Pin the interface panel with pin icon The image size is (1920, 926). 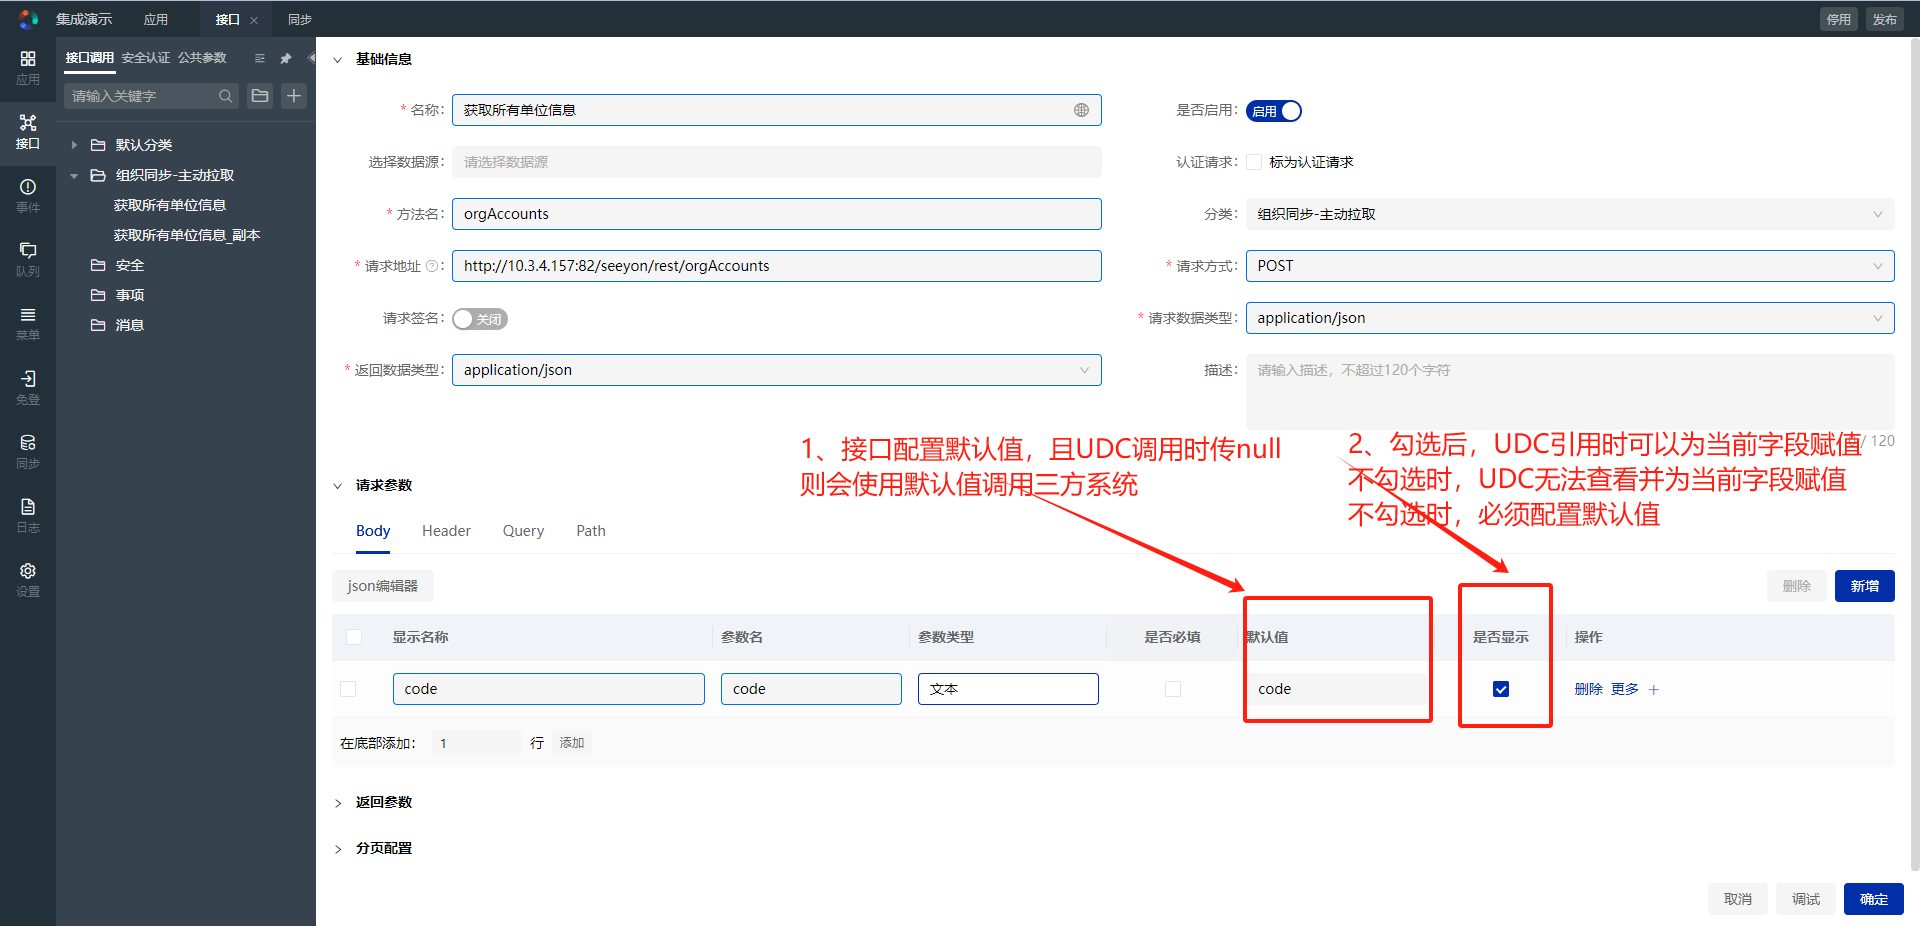pos(286,58)
